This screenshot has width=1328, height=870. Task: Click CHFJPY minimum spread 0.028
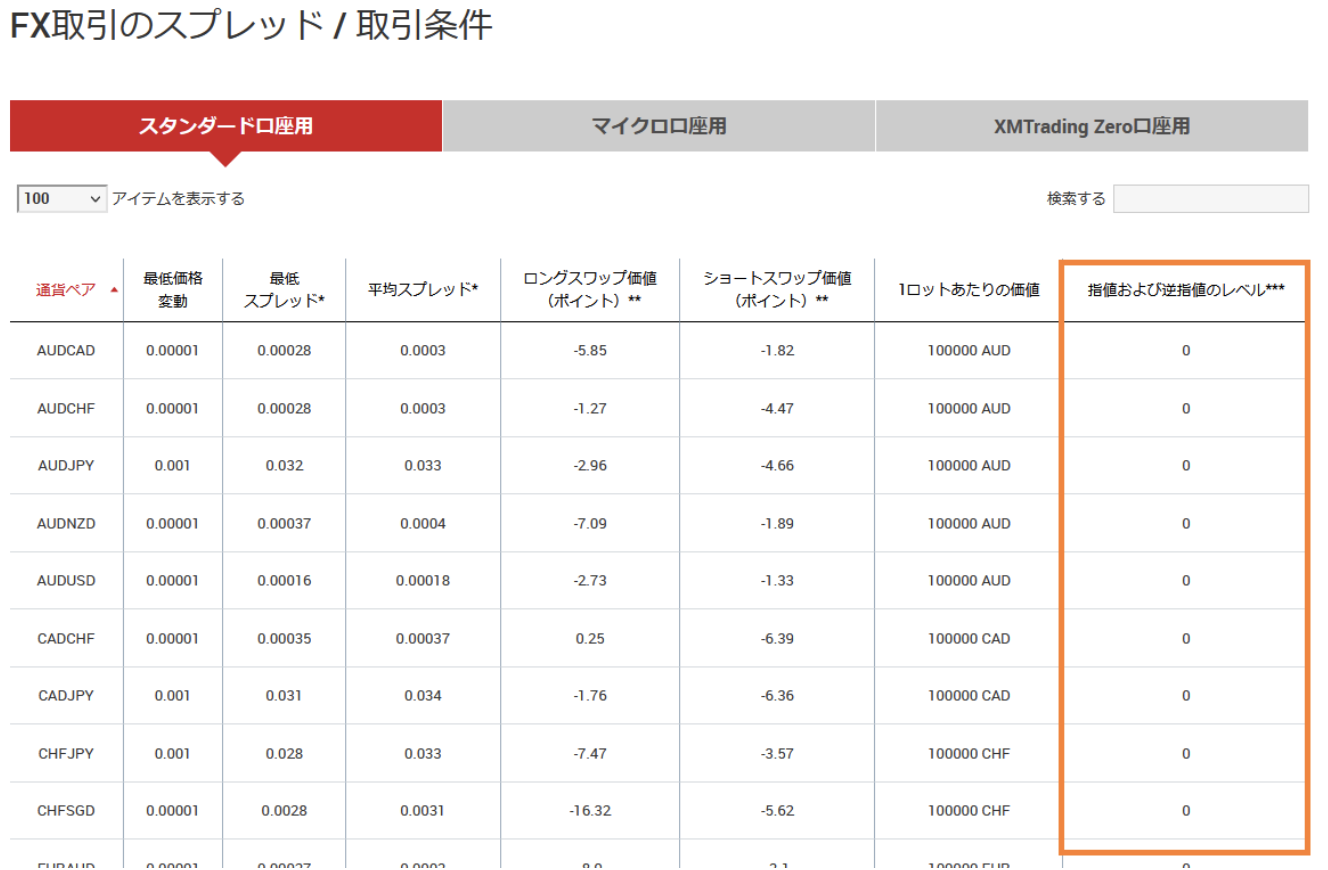click(x=284, y=753)
